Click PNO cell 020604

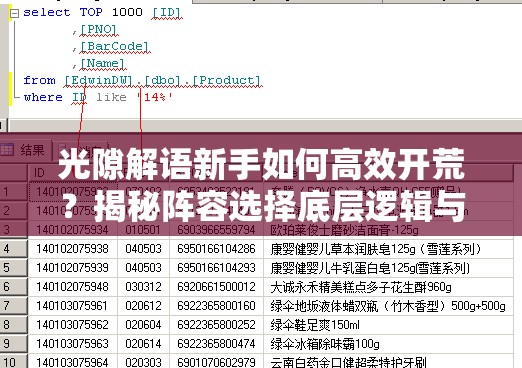coord(143,325)
